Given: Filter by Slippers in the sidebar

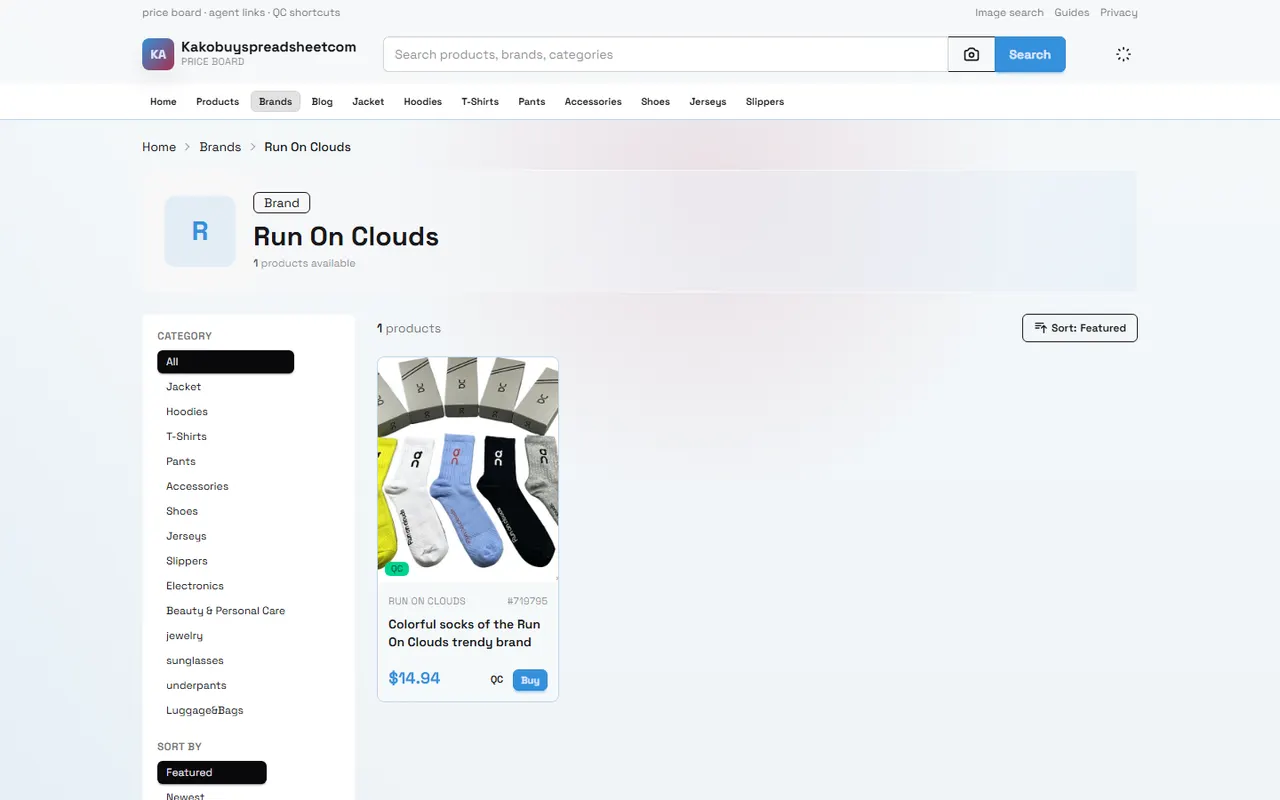Looking at the screenshot, I should coord(187,561).
